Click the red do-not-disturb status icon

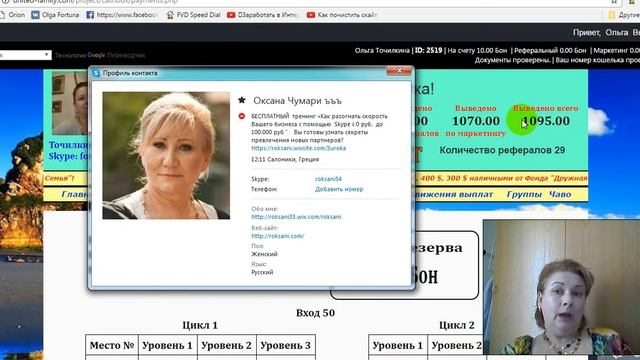point(242,116)
